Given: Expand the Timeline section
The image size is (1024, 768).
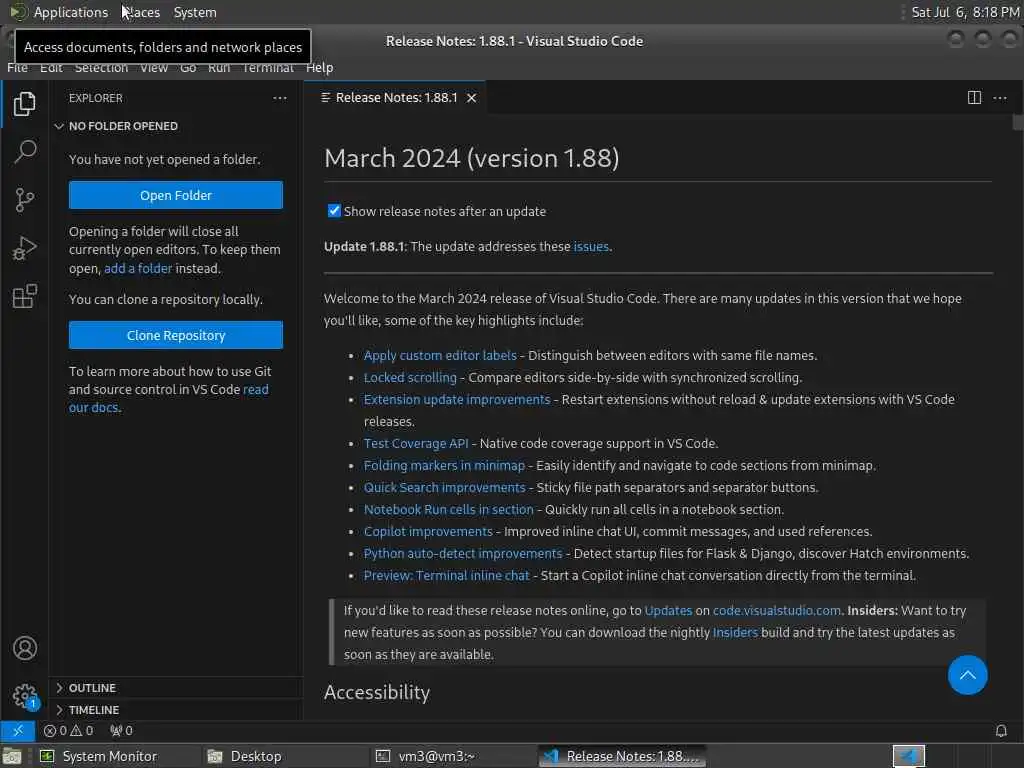Looking at the screenshot, I should tap(176, 710).
